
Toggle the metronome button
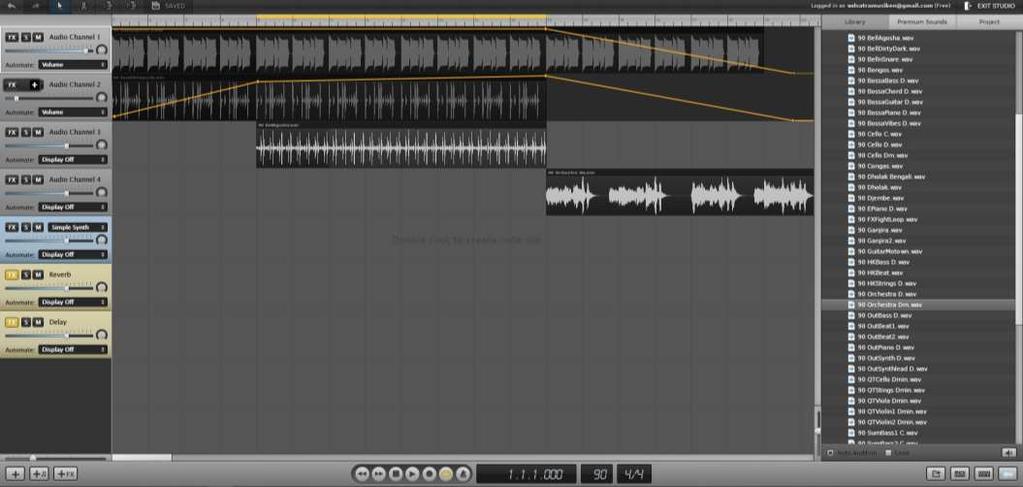(x=463, y=474)
